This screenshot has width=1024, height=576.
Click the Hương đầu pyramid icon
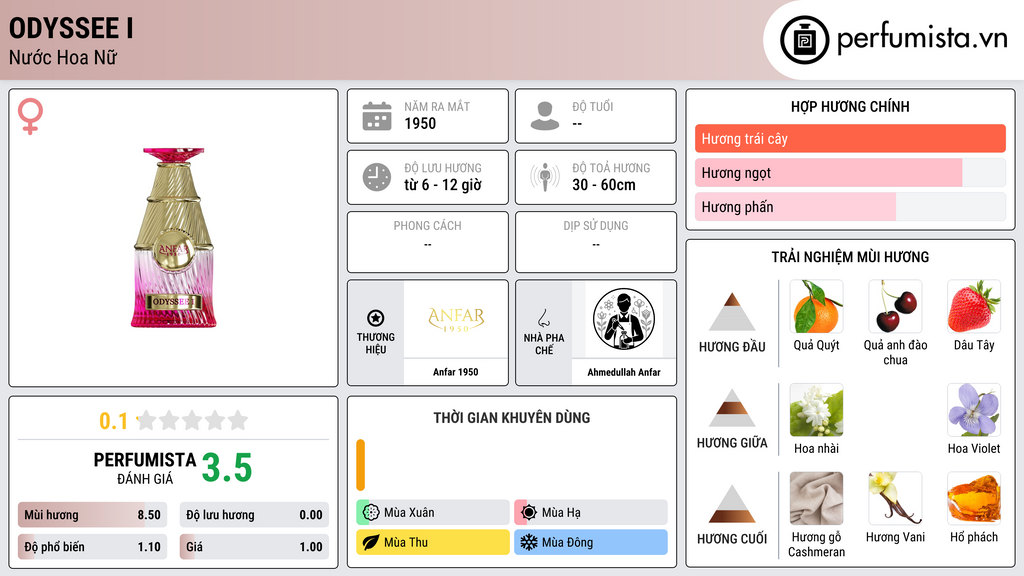732,312
